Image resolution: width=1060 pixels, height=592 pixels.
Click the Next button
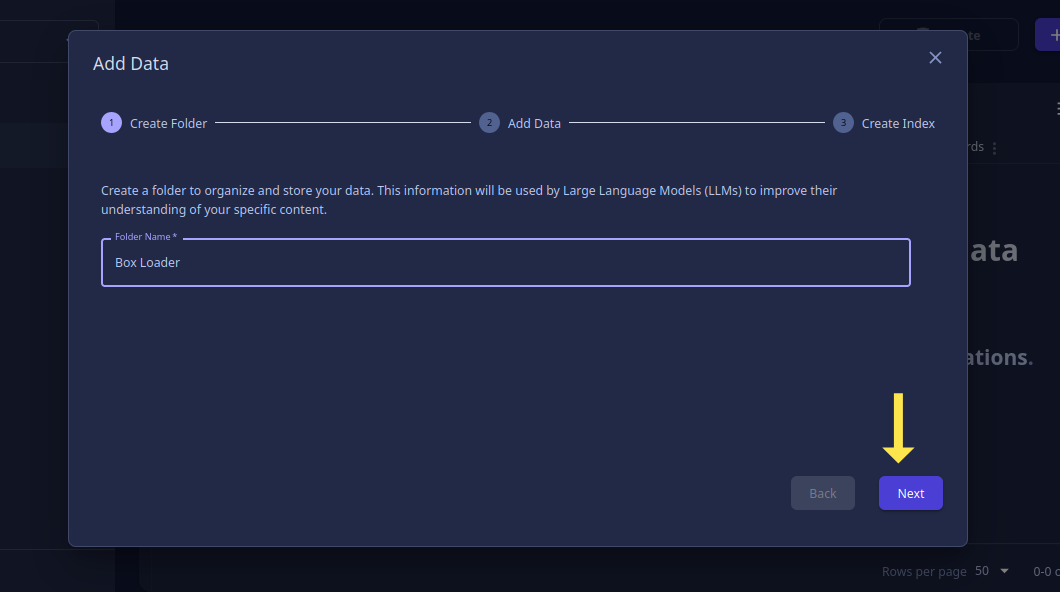[911, 493]
